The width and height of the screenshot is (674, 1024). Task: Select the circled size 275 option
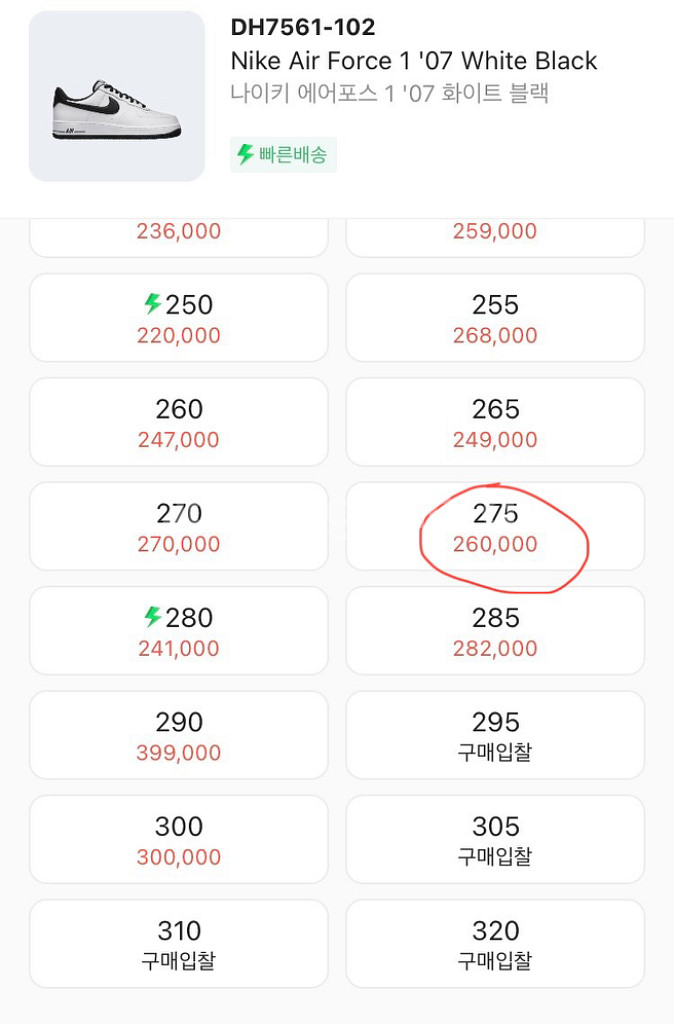pos(495,526)
